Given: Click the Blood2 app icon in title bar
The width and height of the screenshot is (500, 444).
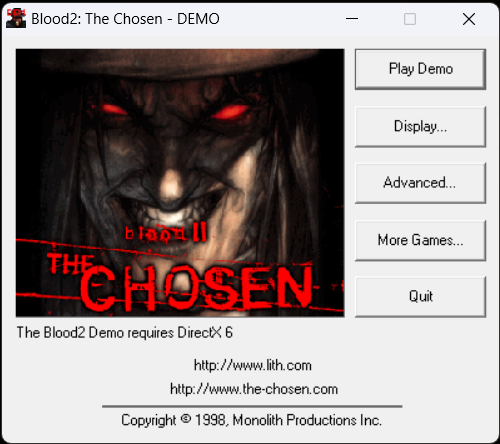Looking at the screenshot, I should click(x=16, y=18).
